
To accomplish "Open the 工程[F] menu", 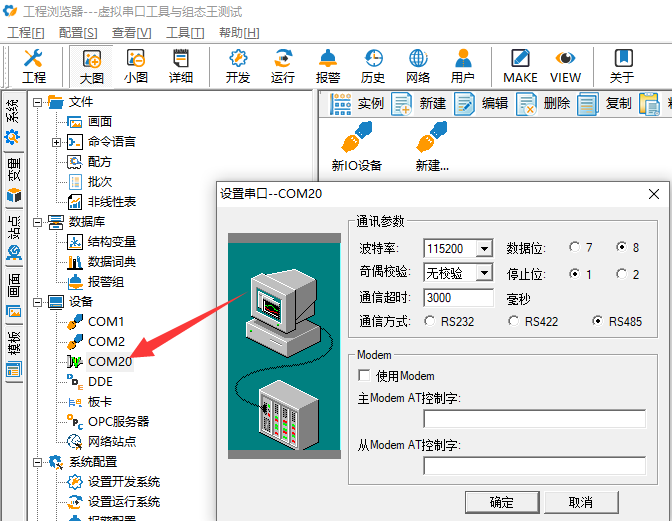I will click(x=26, y=33).
